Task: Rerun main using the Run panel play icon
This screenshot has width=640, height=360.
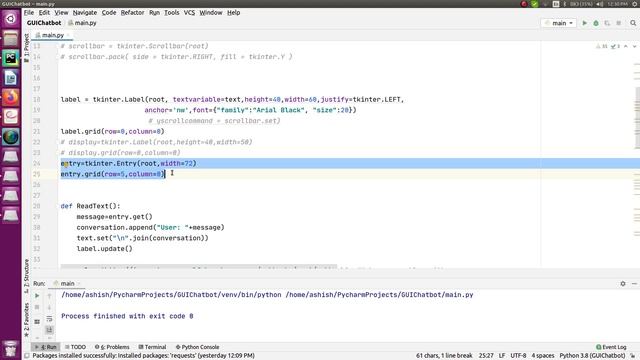Action: click(x=37, y=296)
